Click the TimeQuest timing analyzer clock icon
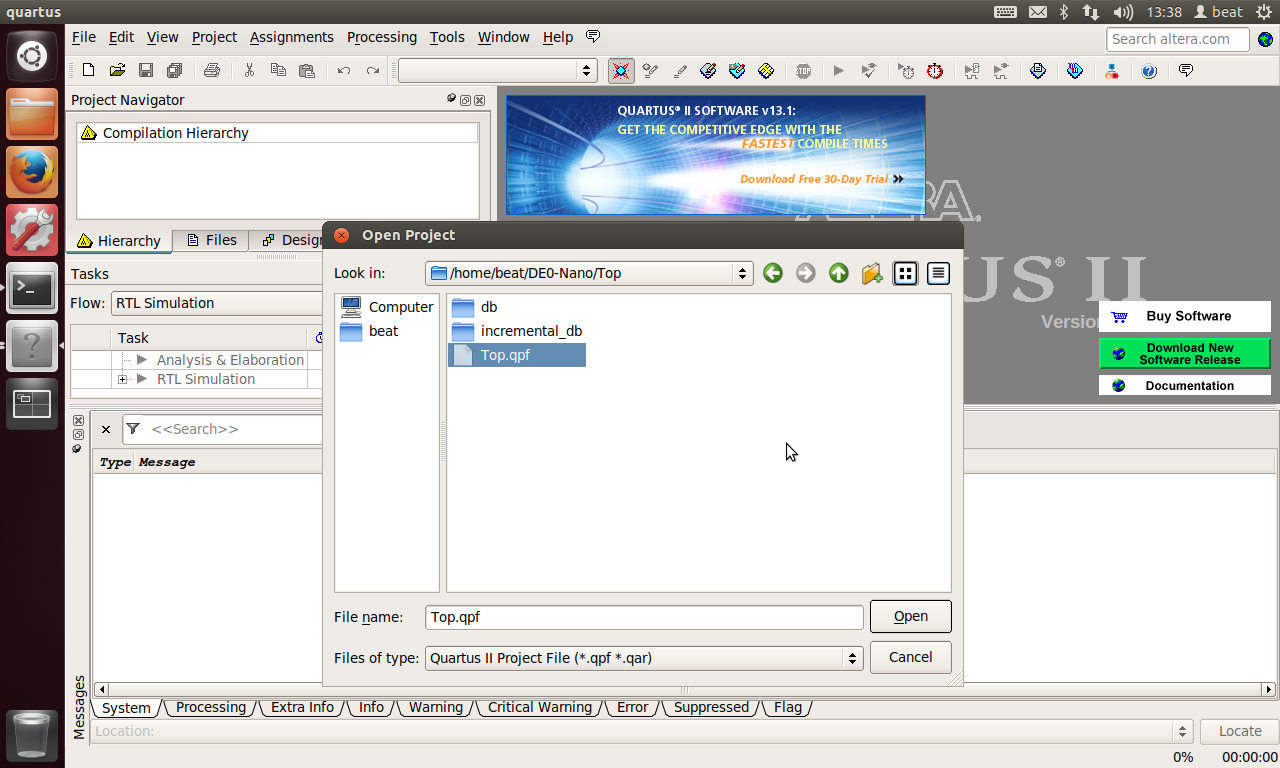 click(x=934, y=71)
